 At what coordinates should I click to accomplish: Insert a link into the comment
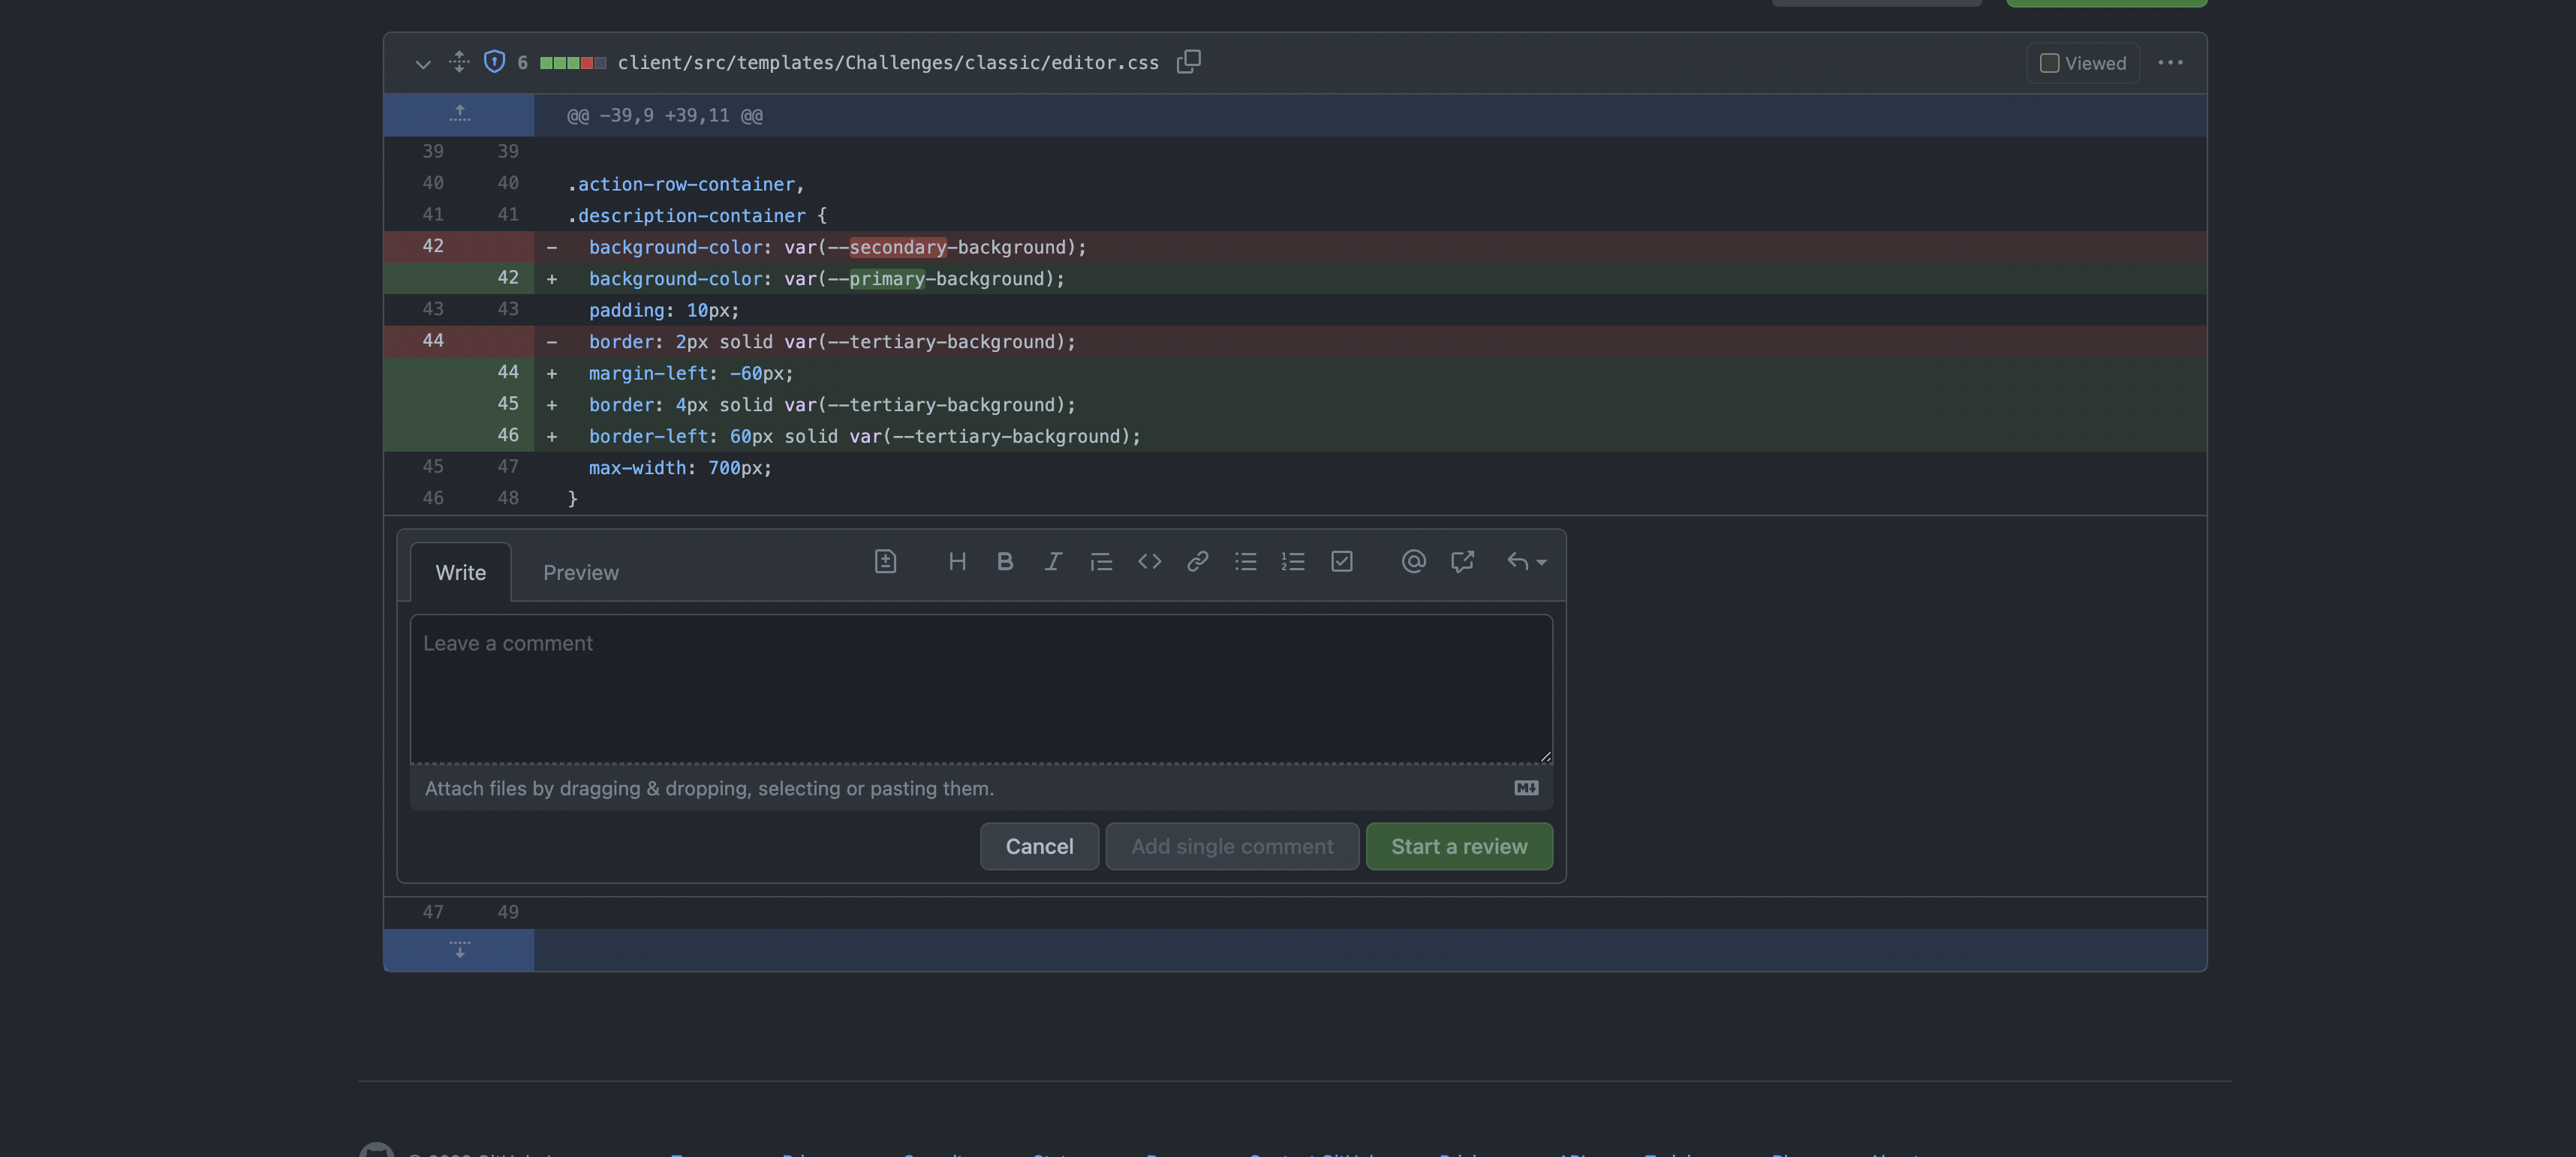tap(1197, 561)
